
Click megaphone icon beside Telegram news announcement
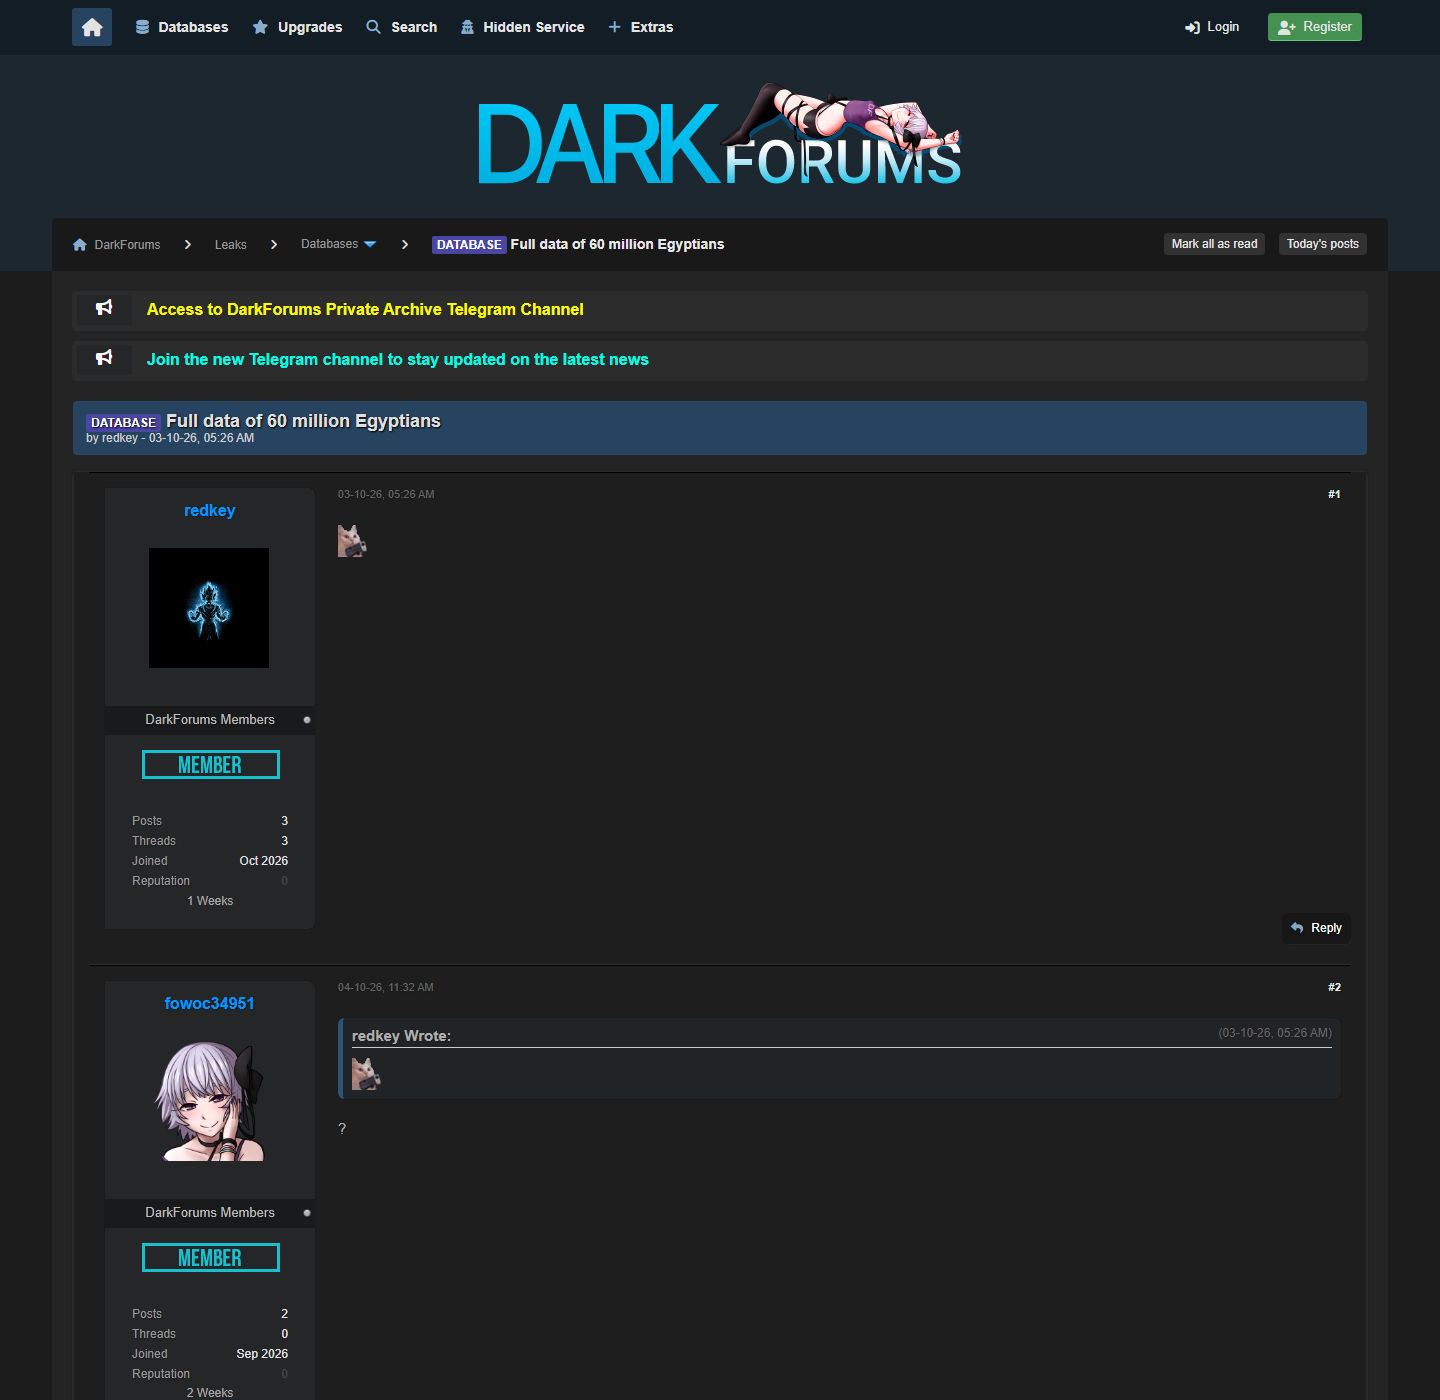coord(104,358)
